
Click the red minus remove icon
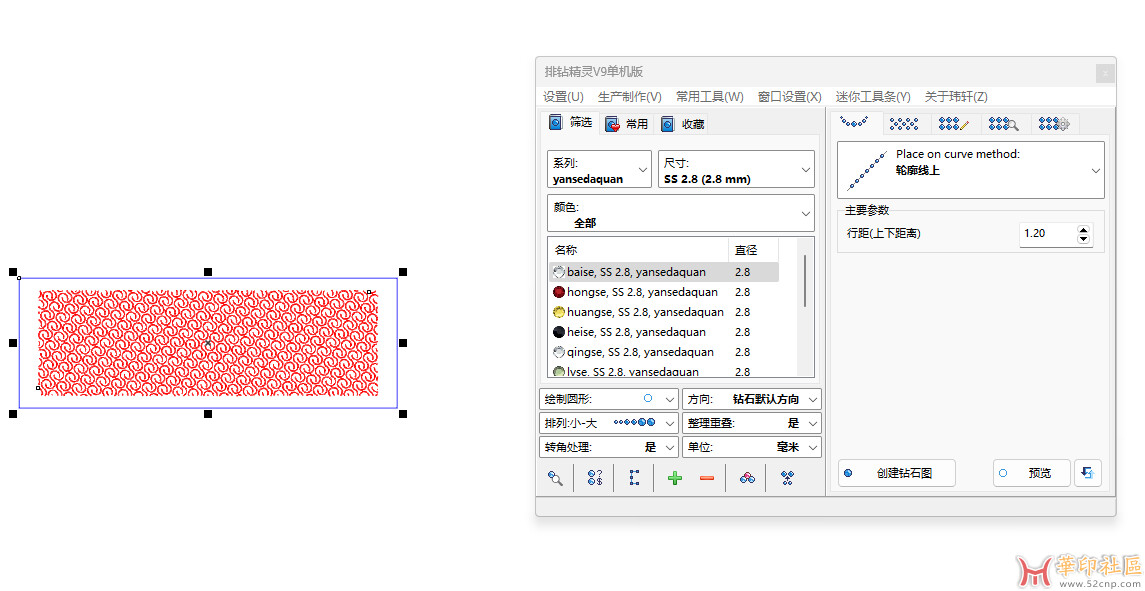pos(707,478)
